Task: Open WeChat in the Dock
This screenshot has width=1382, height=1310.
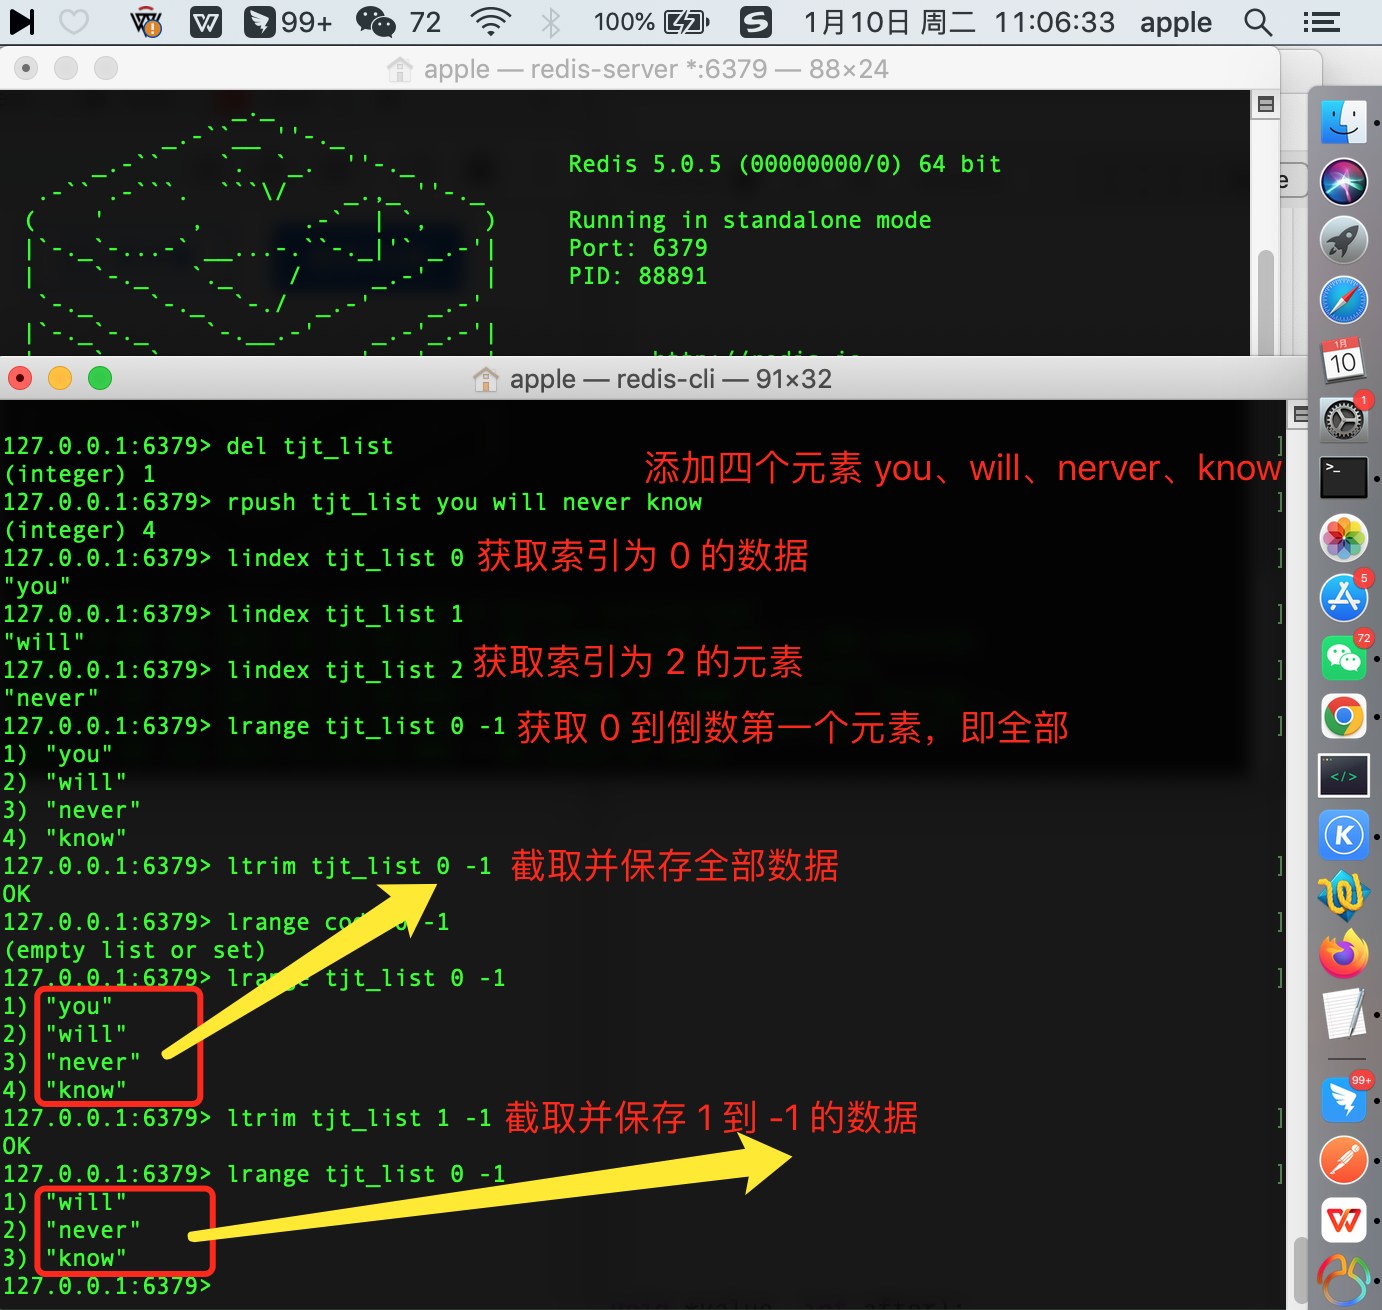Action: click(1344, 658)
